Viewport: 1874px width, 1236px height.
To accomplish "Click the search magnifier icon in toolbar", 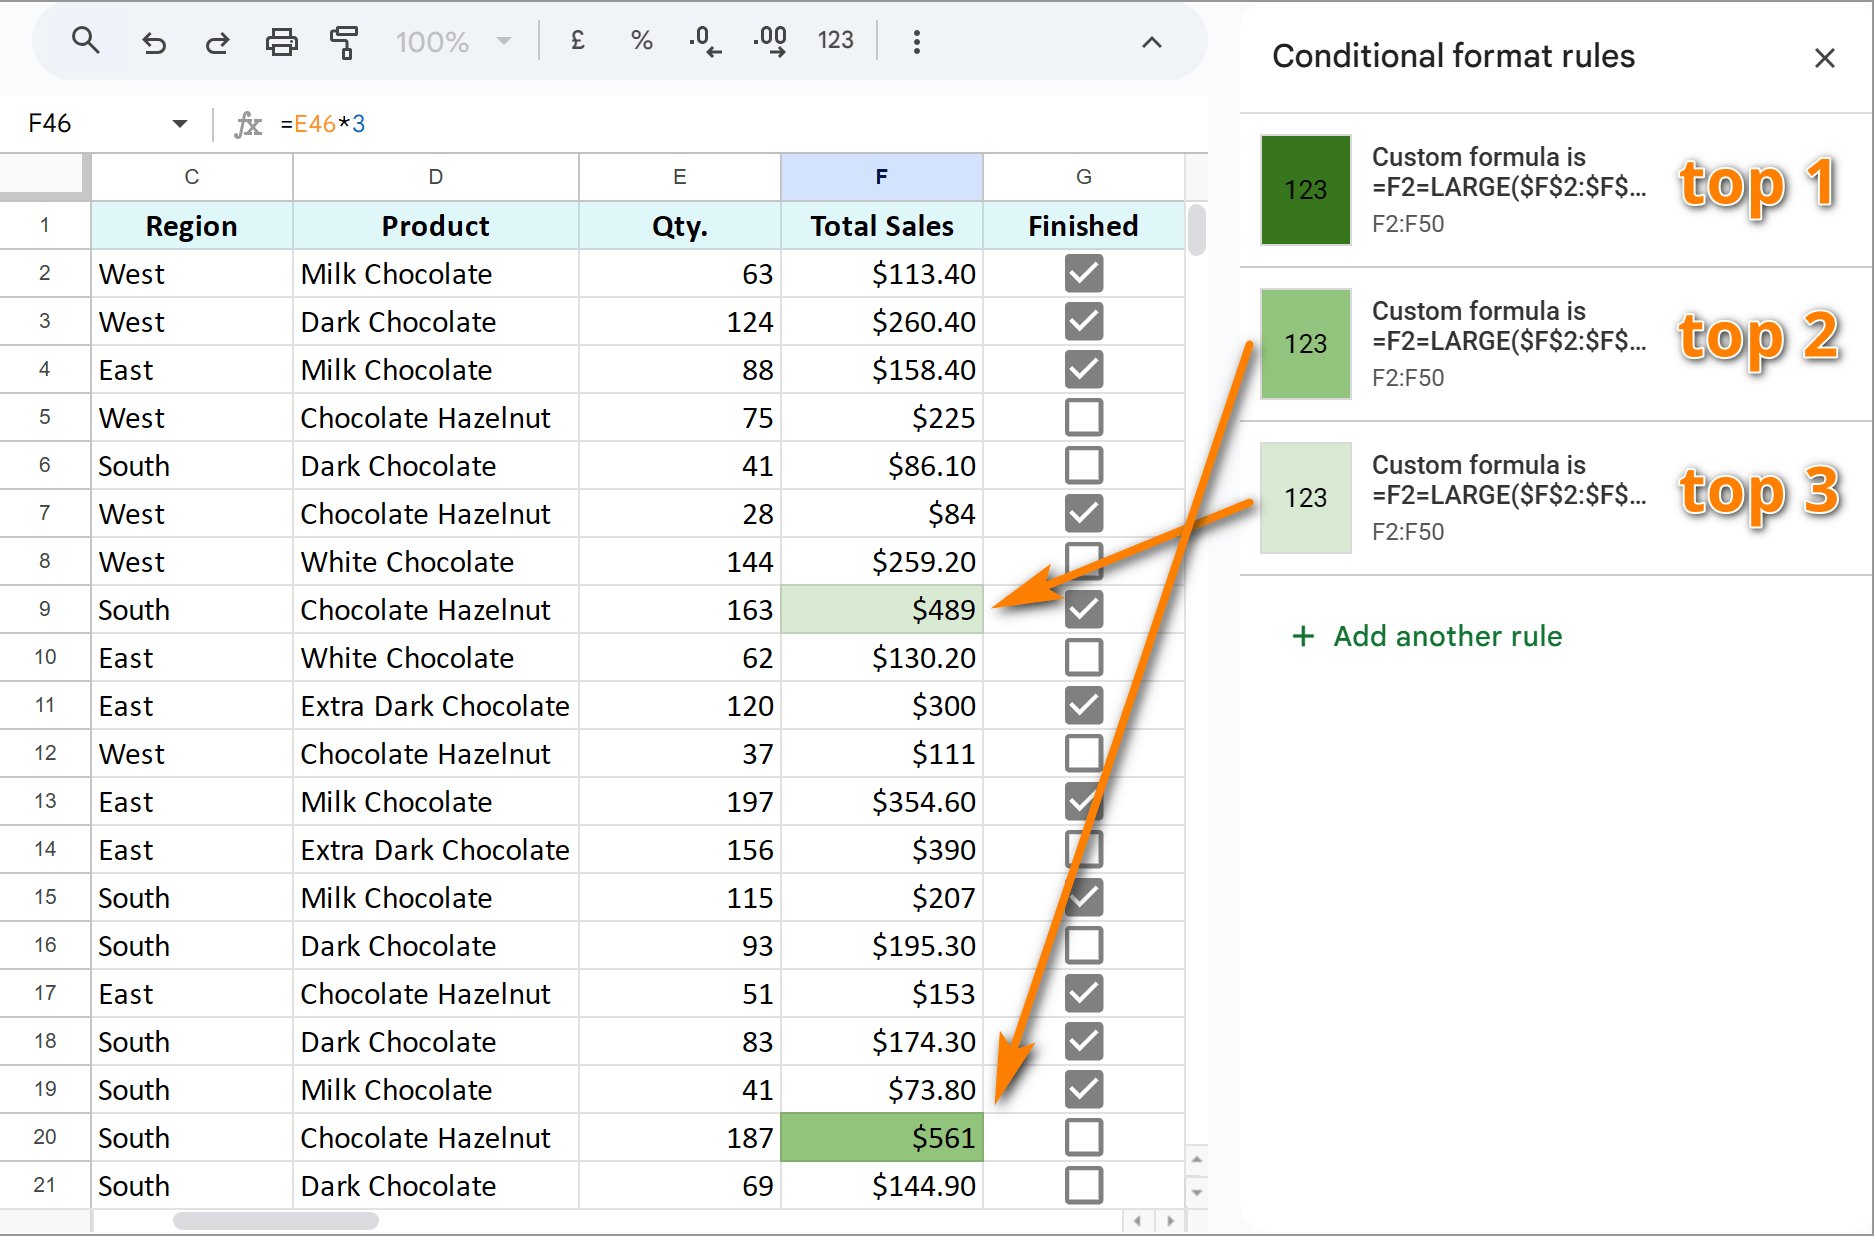I will pos(86,41).
